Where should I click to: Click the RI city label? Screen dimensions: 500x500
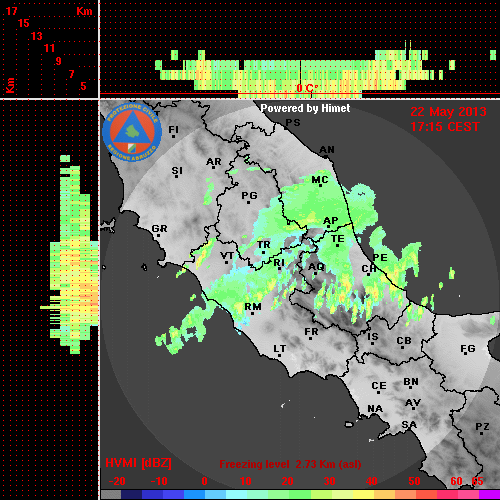[279, 263]
